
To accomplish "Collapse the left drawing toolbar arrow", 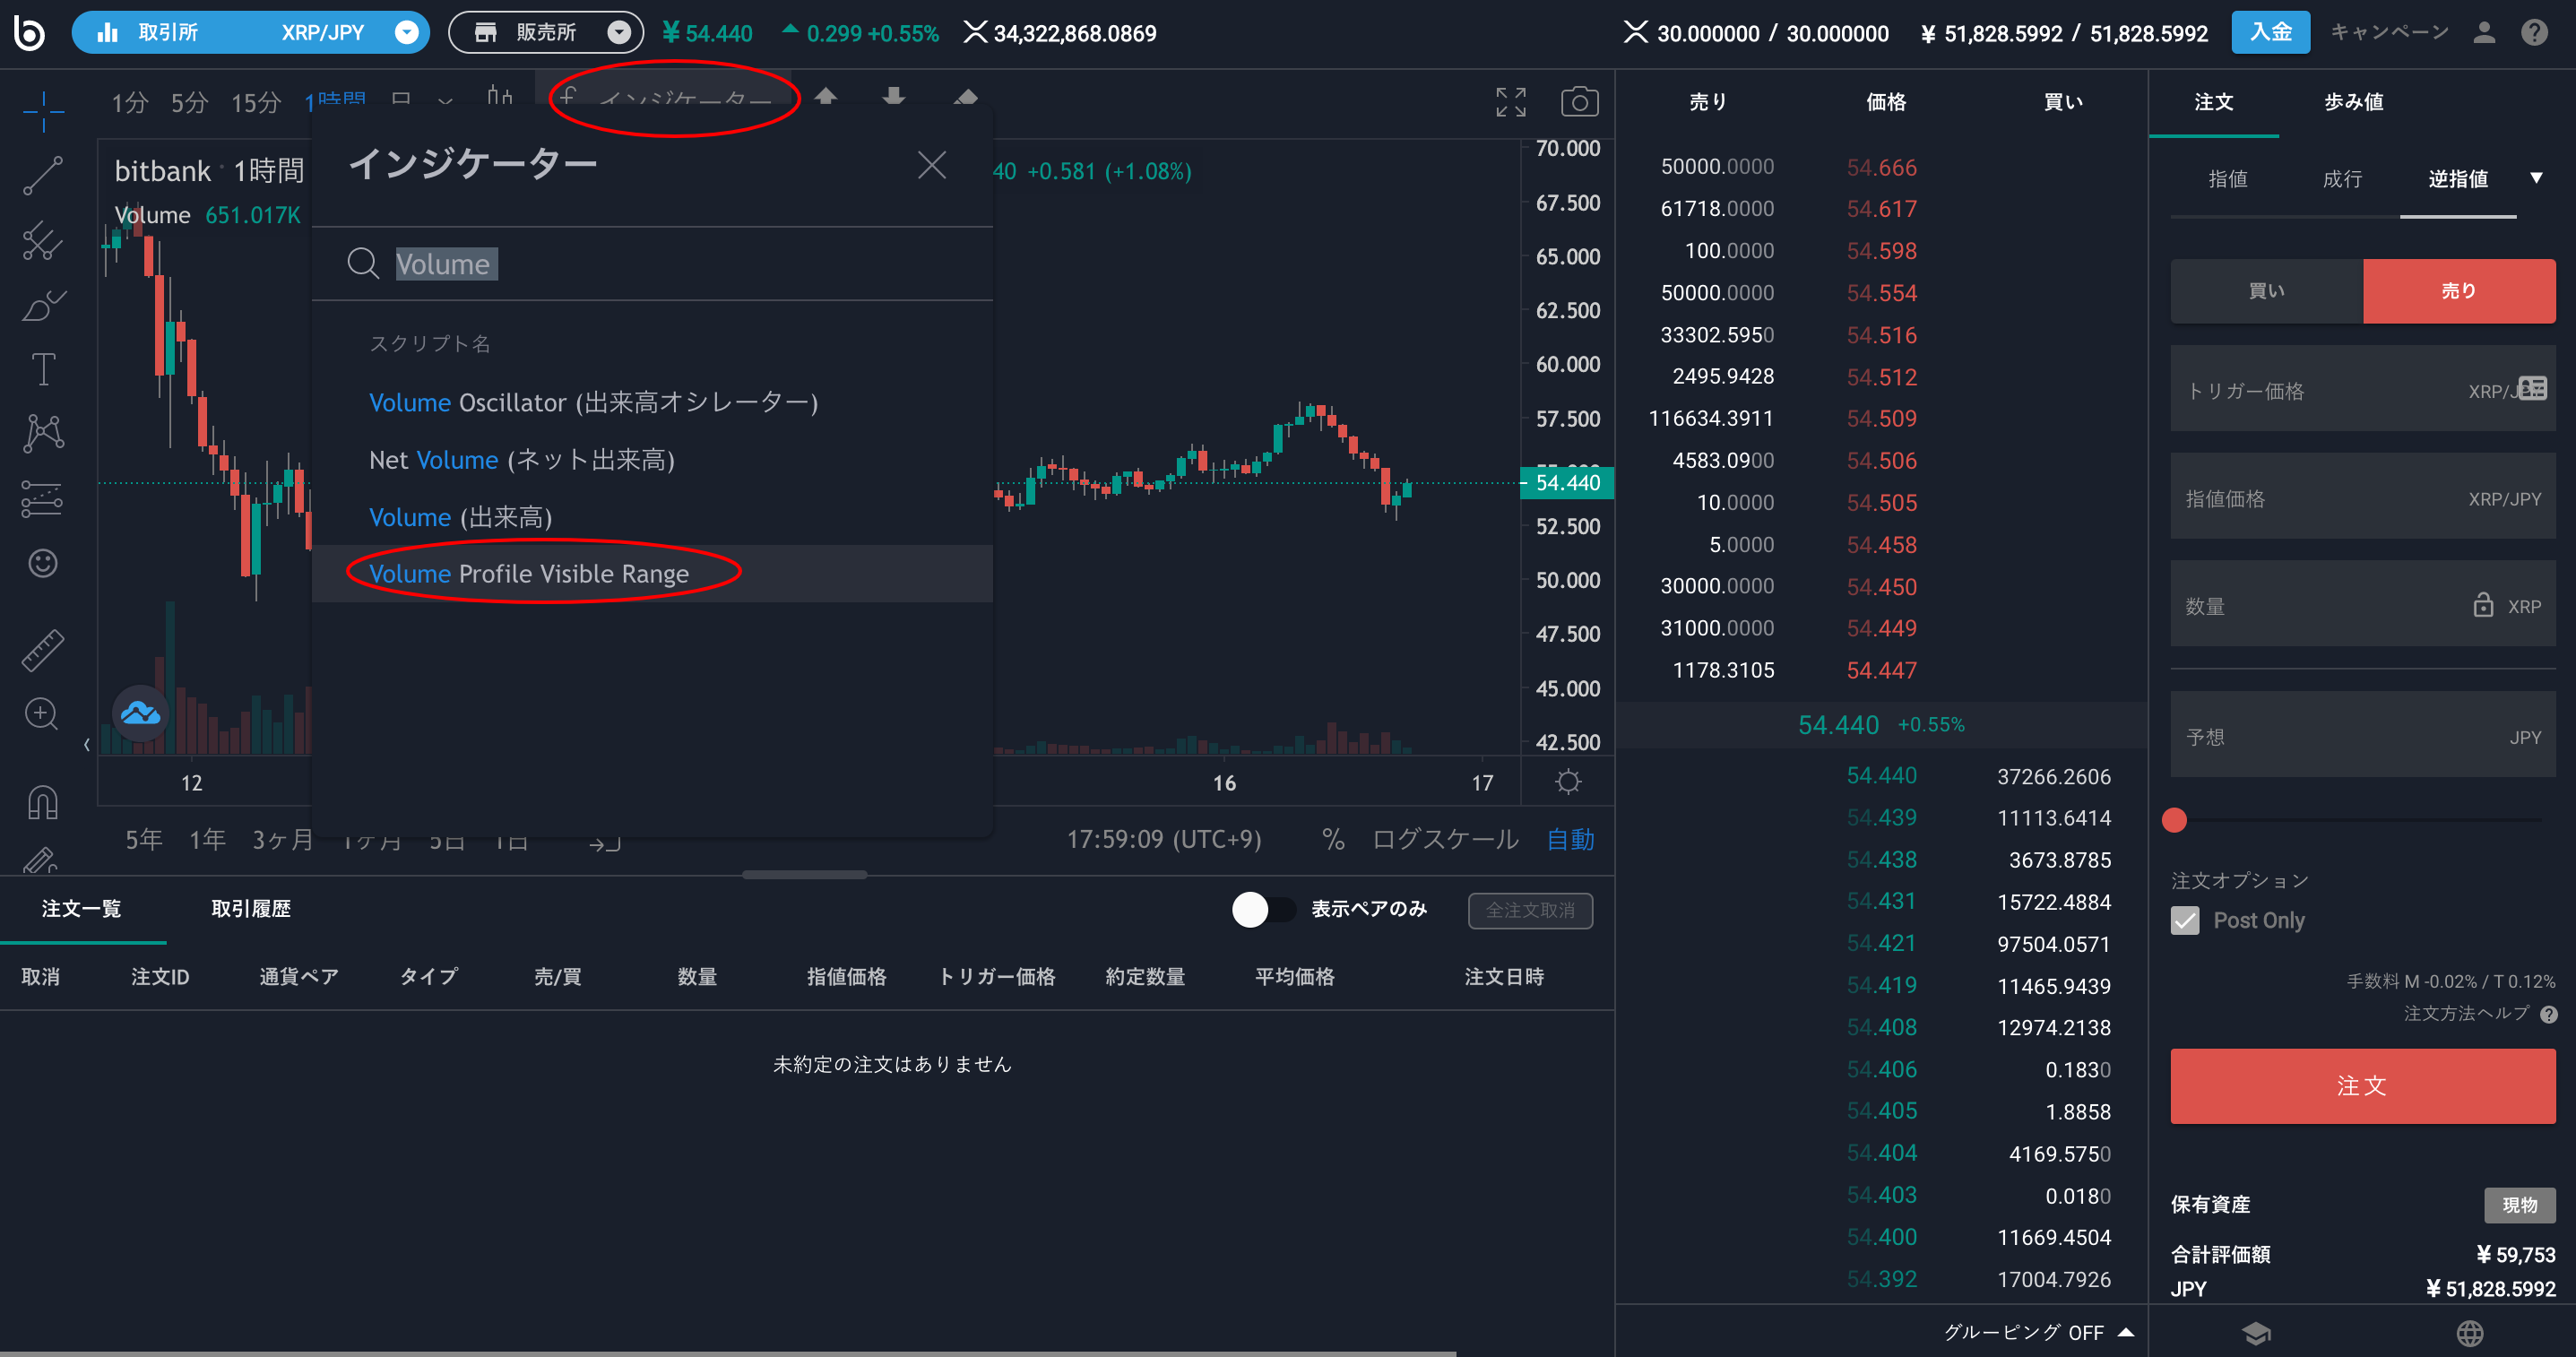I will 87,744.
